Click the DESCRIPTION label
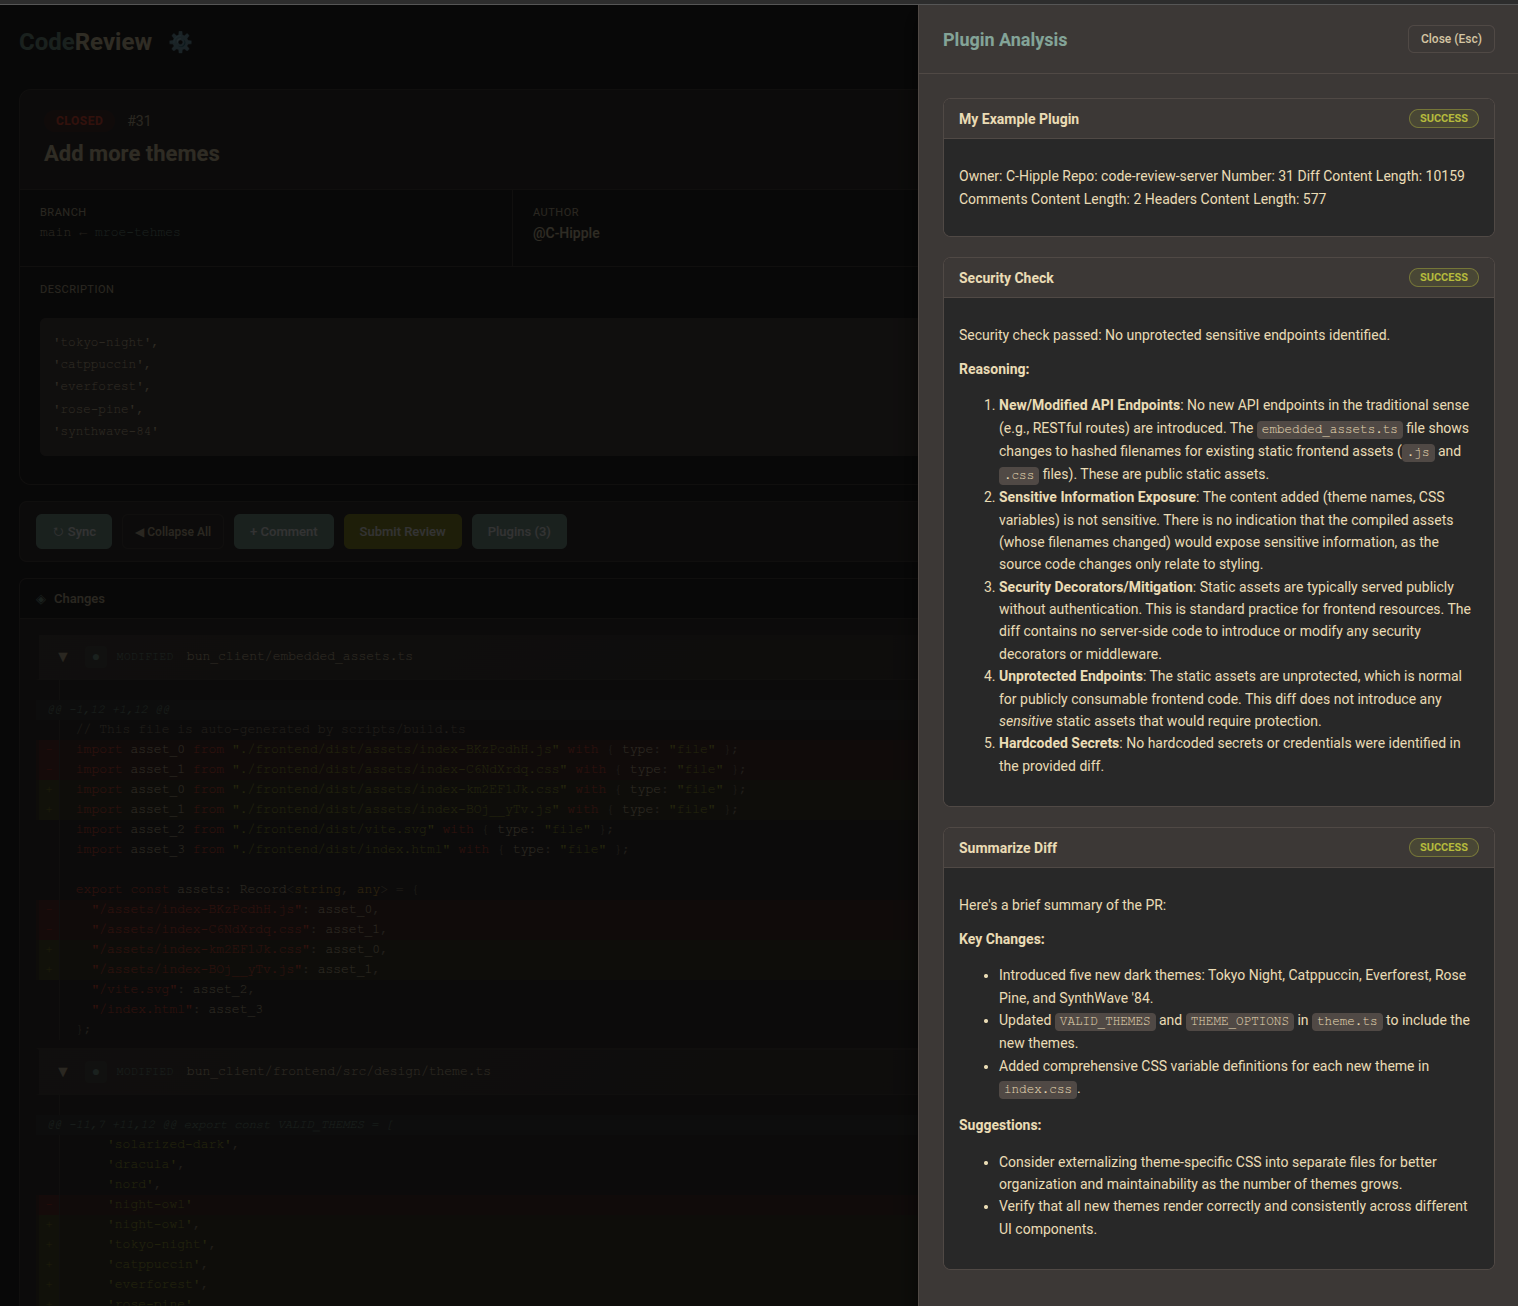Viewport: 1518px width, 1306px height. (x=77, y=289)
